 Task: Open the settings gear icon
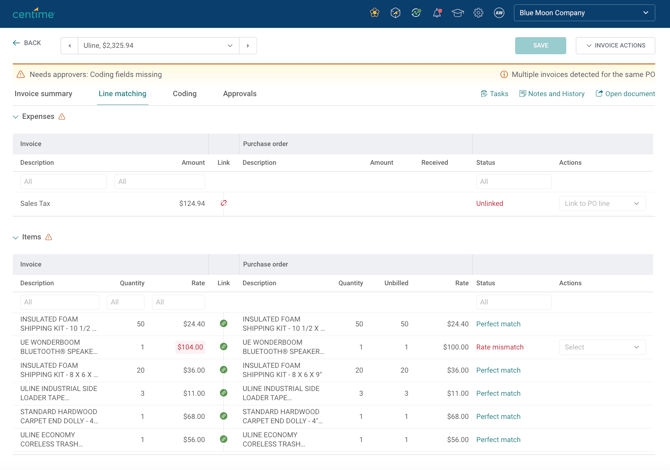[x=478, y=13]
